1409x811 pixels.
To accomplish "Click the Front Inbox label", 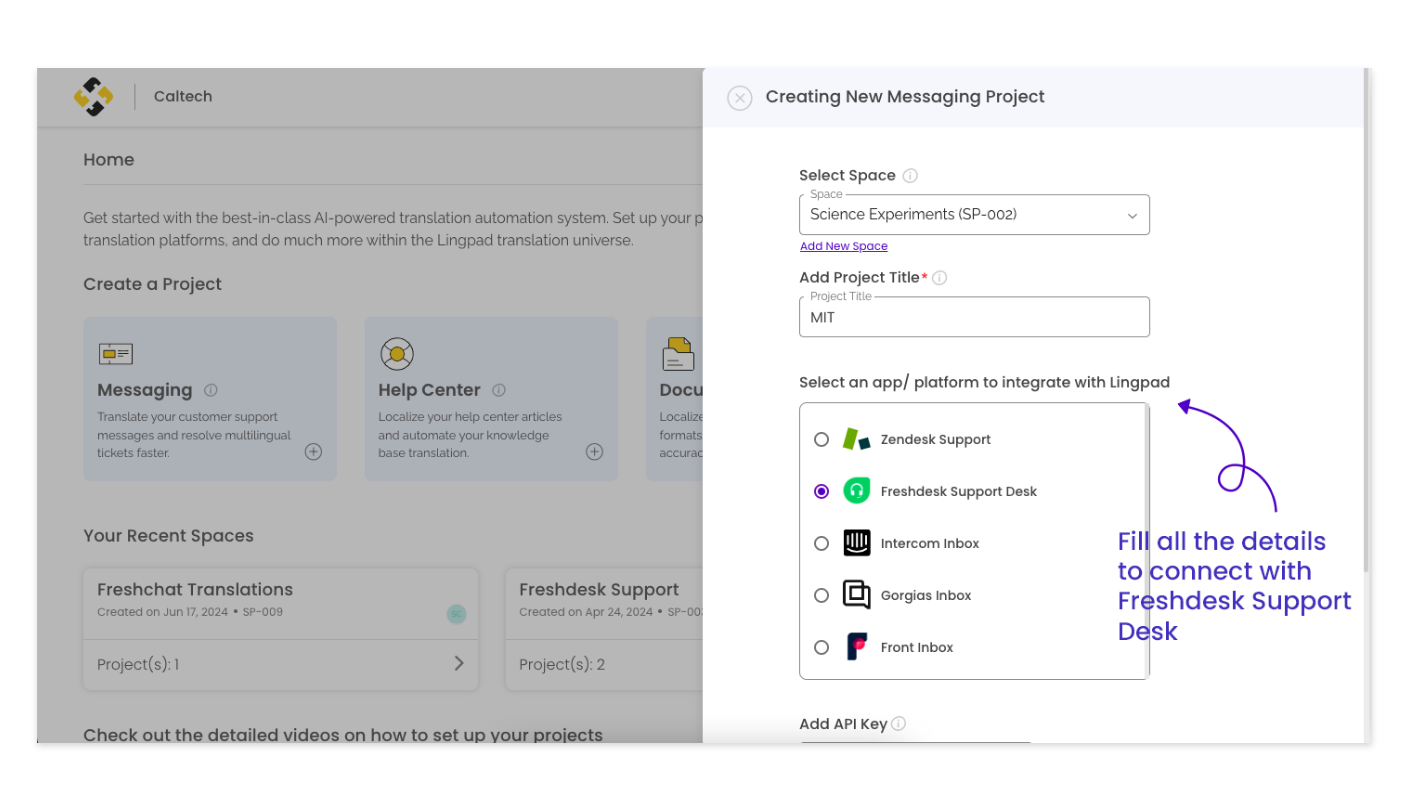I will 917,647.
